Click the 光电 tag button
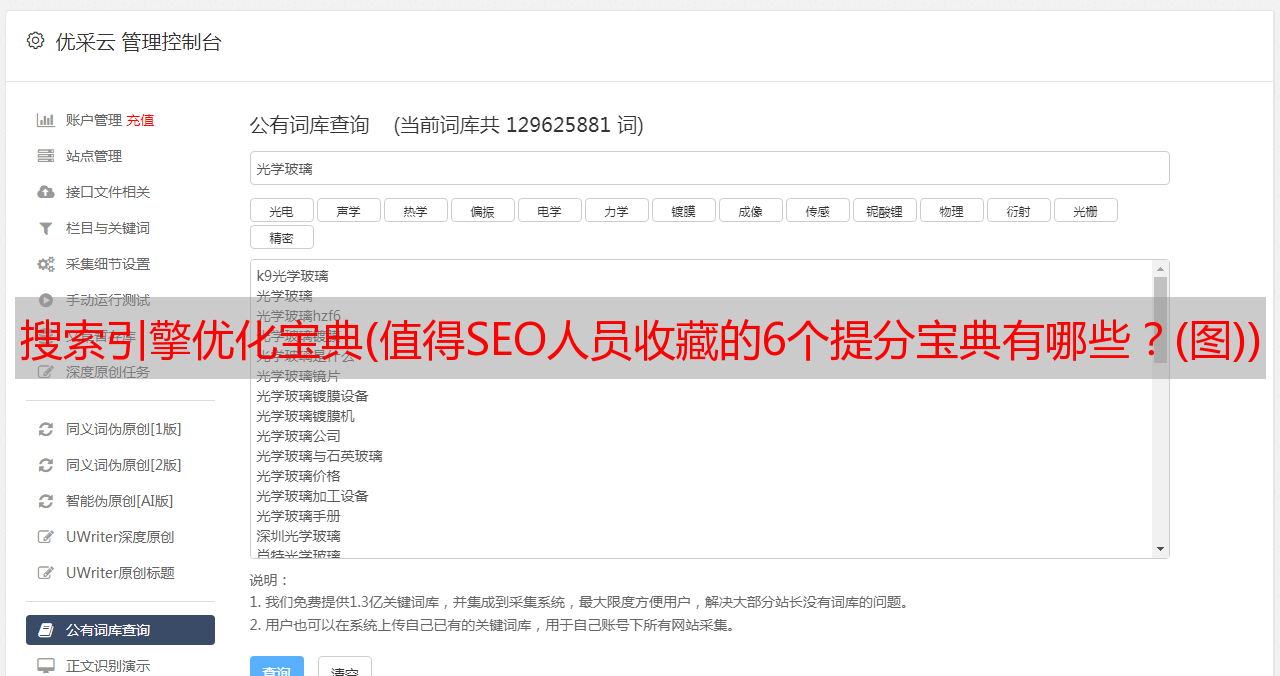 281,210
